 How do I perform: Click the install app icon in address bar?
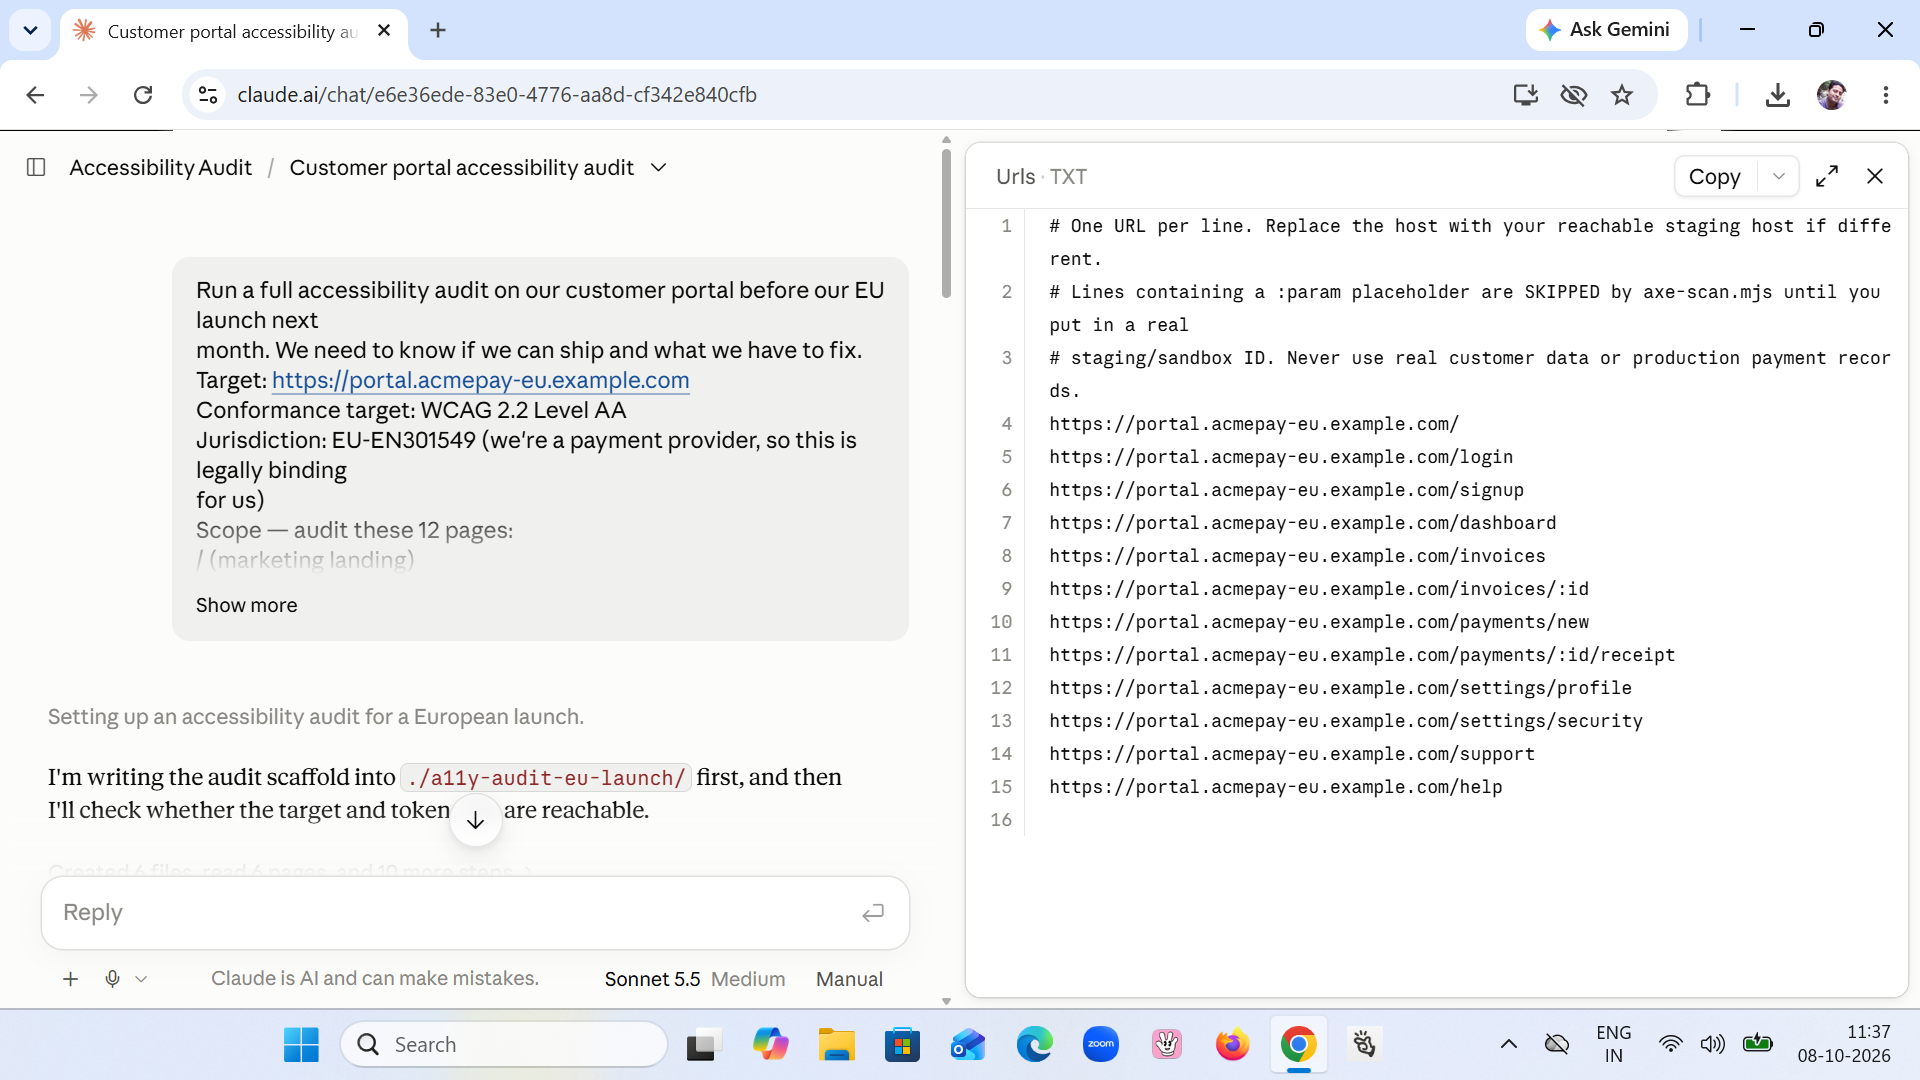(x=1525, y=94)
